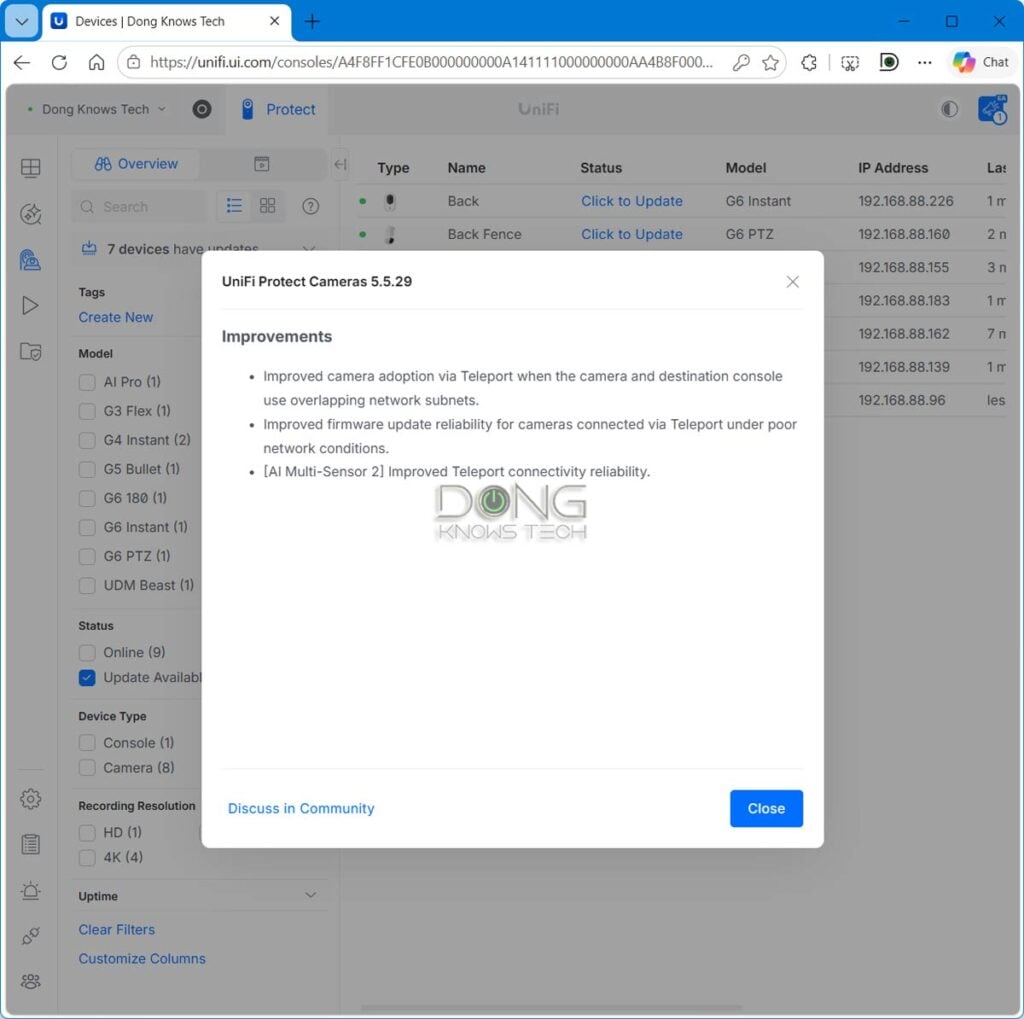Screen dimensions: 1024x1019
Task: Check the Online status filter
Action: (x=87, y=653)
